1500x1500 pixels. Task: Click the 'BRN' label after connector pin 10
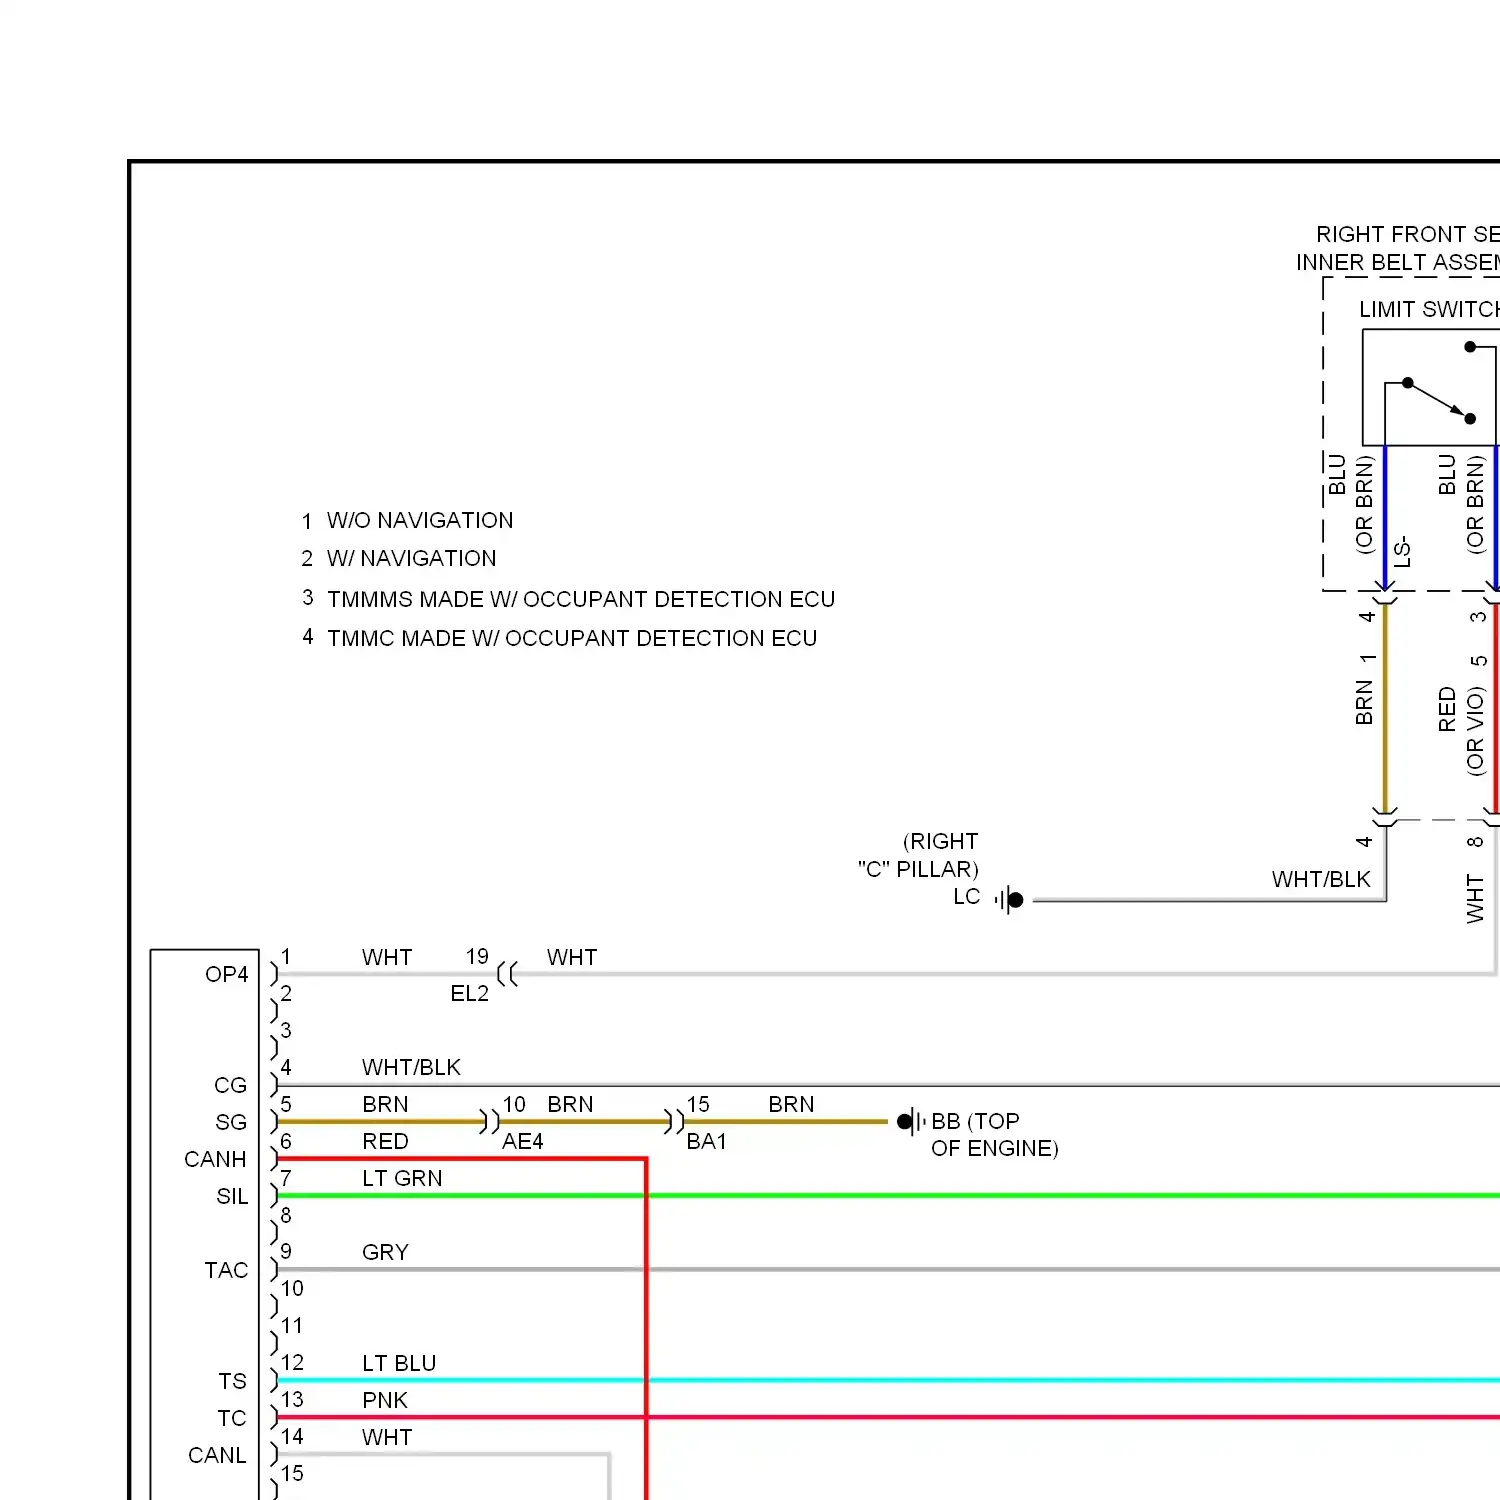coord(570,1105)
